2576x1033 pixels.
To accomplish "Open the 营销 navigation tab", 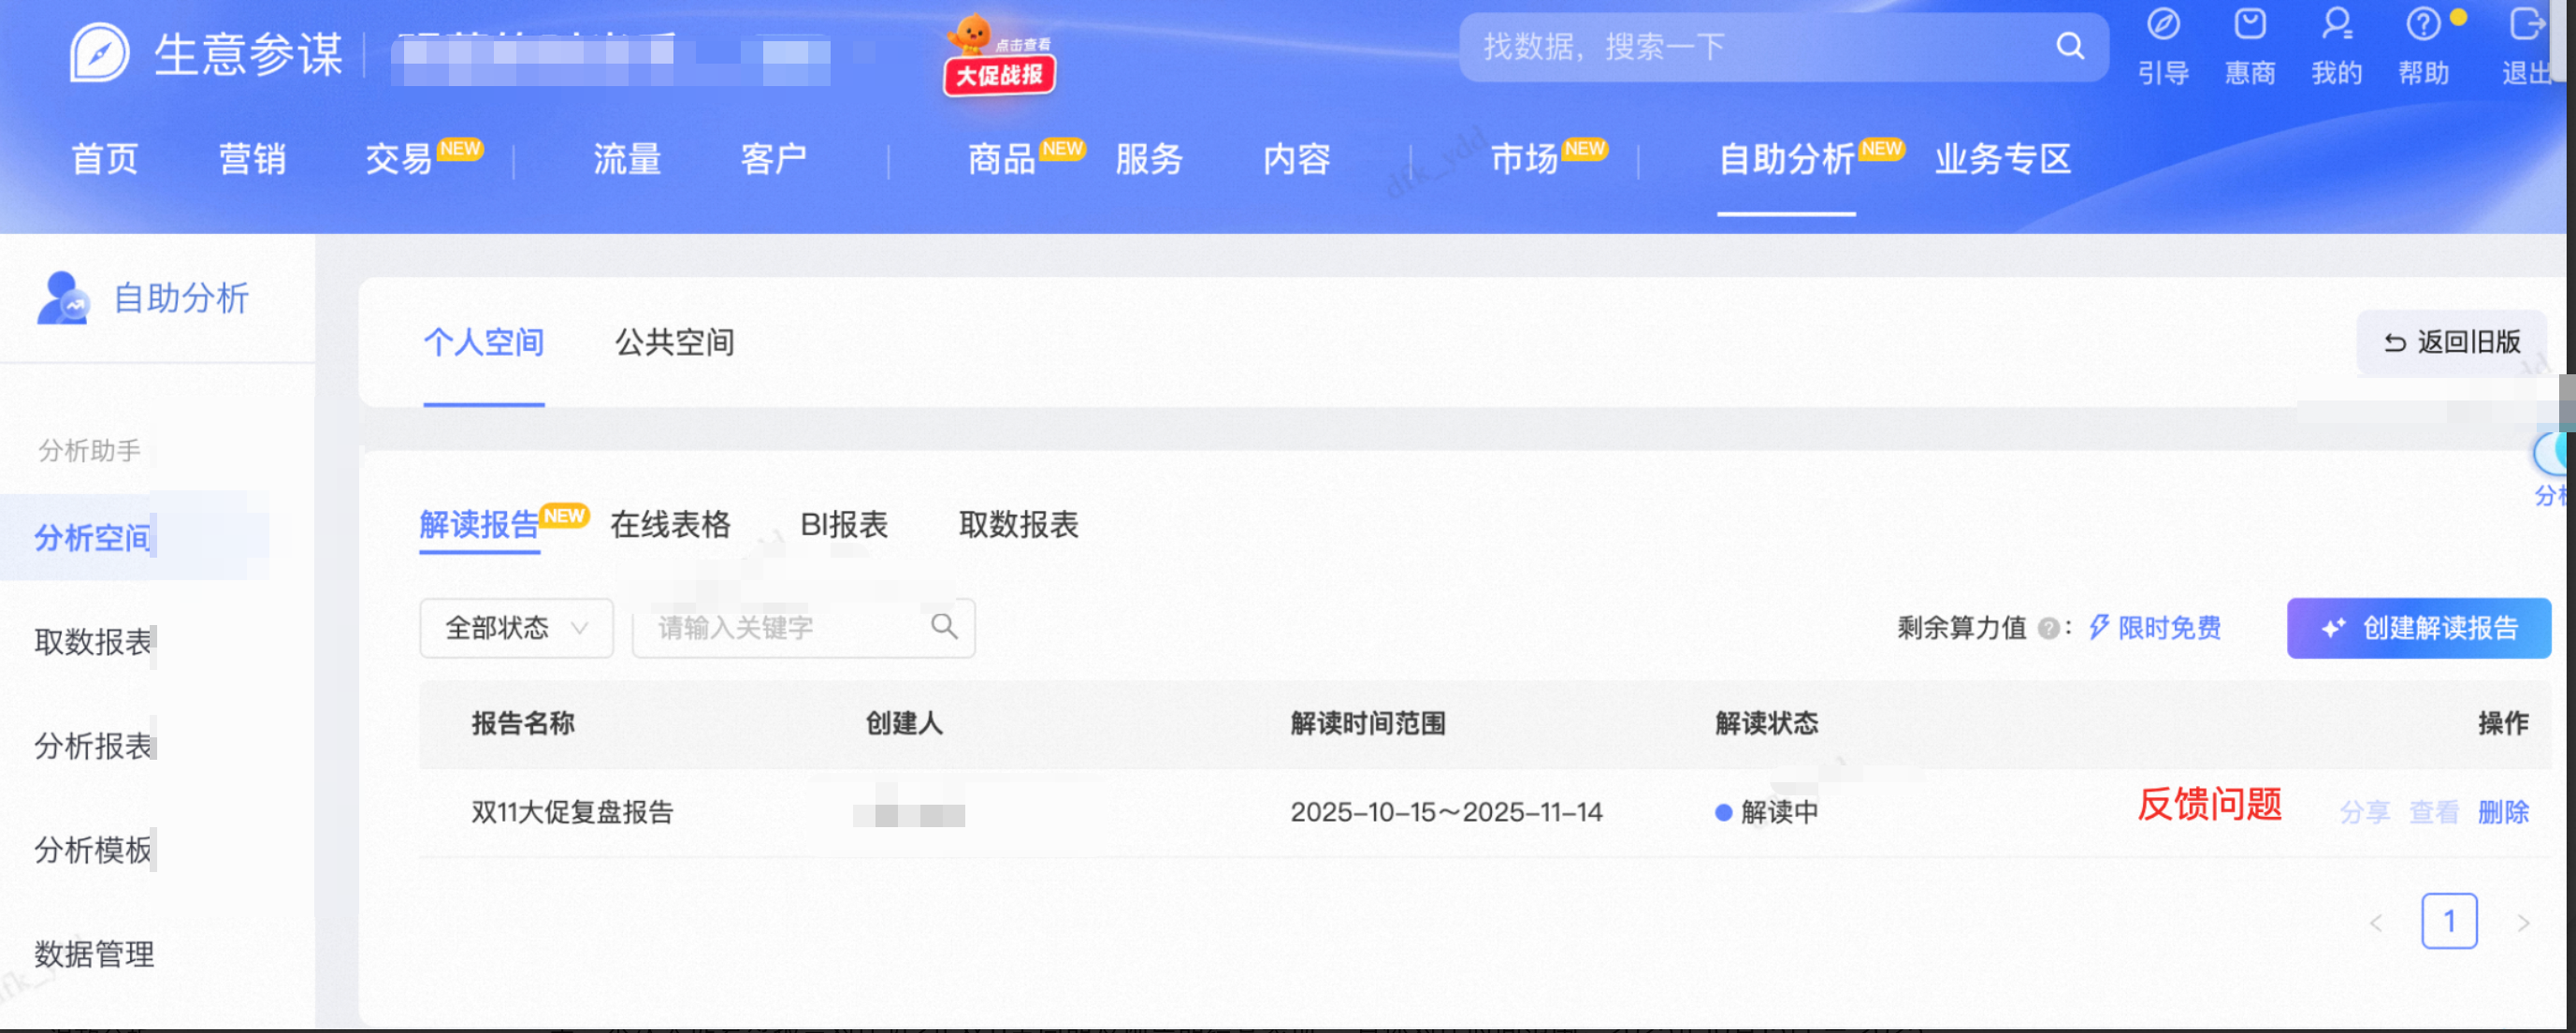I will [252, 159].
